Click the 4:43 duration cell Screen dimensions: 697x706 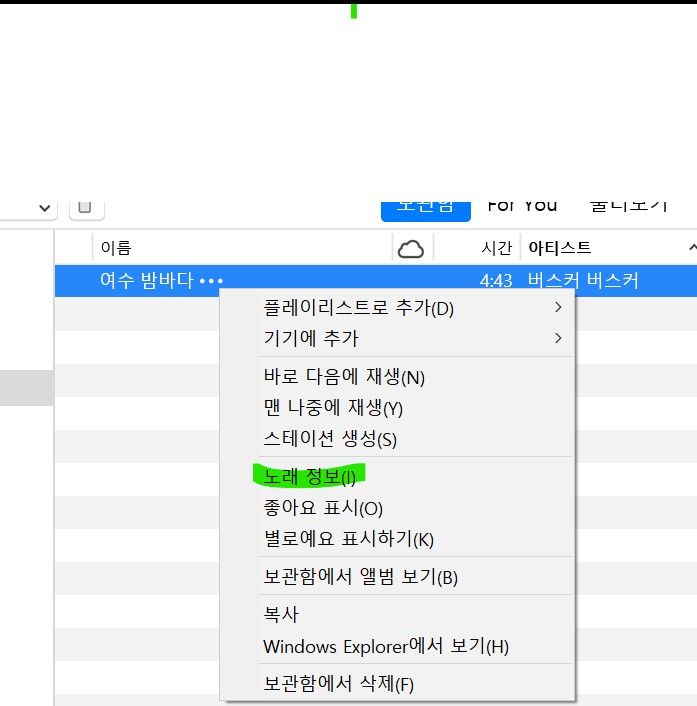(496, 281)
